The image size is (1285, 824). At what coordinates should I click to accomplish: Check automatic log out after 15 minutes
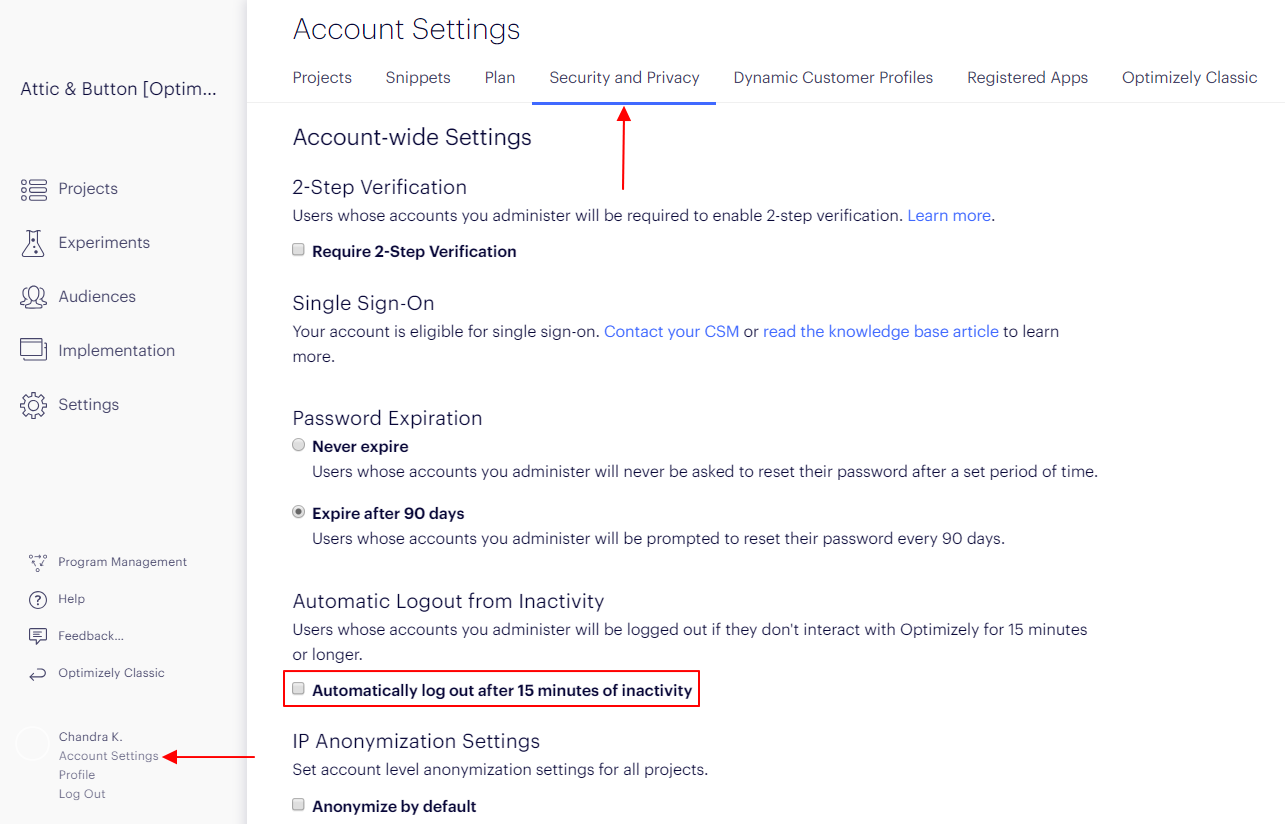298,688
